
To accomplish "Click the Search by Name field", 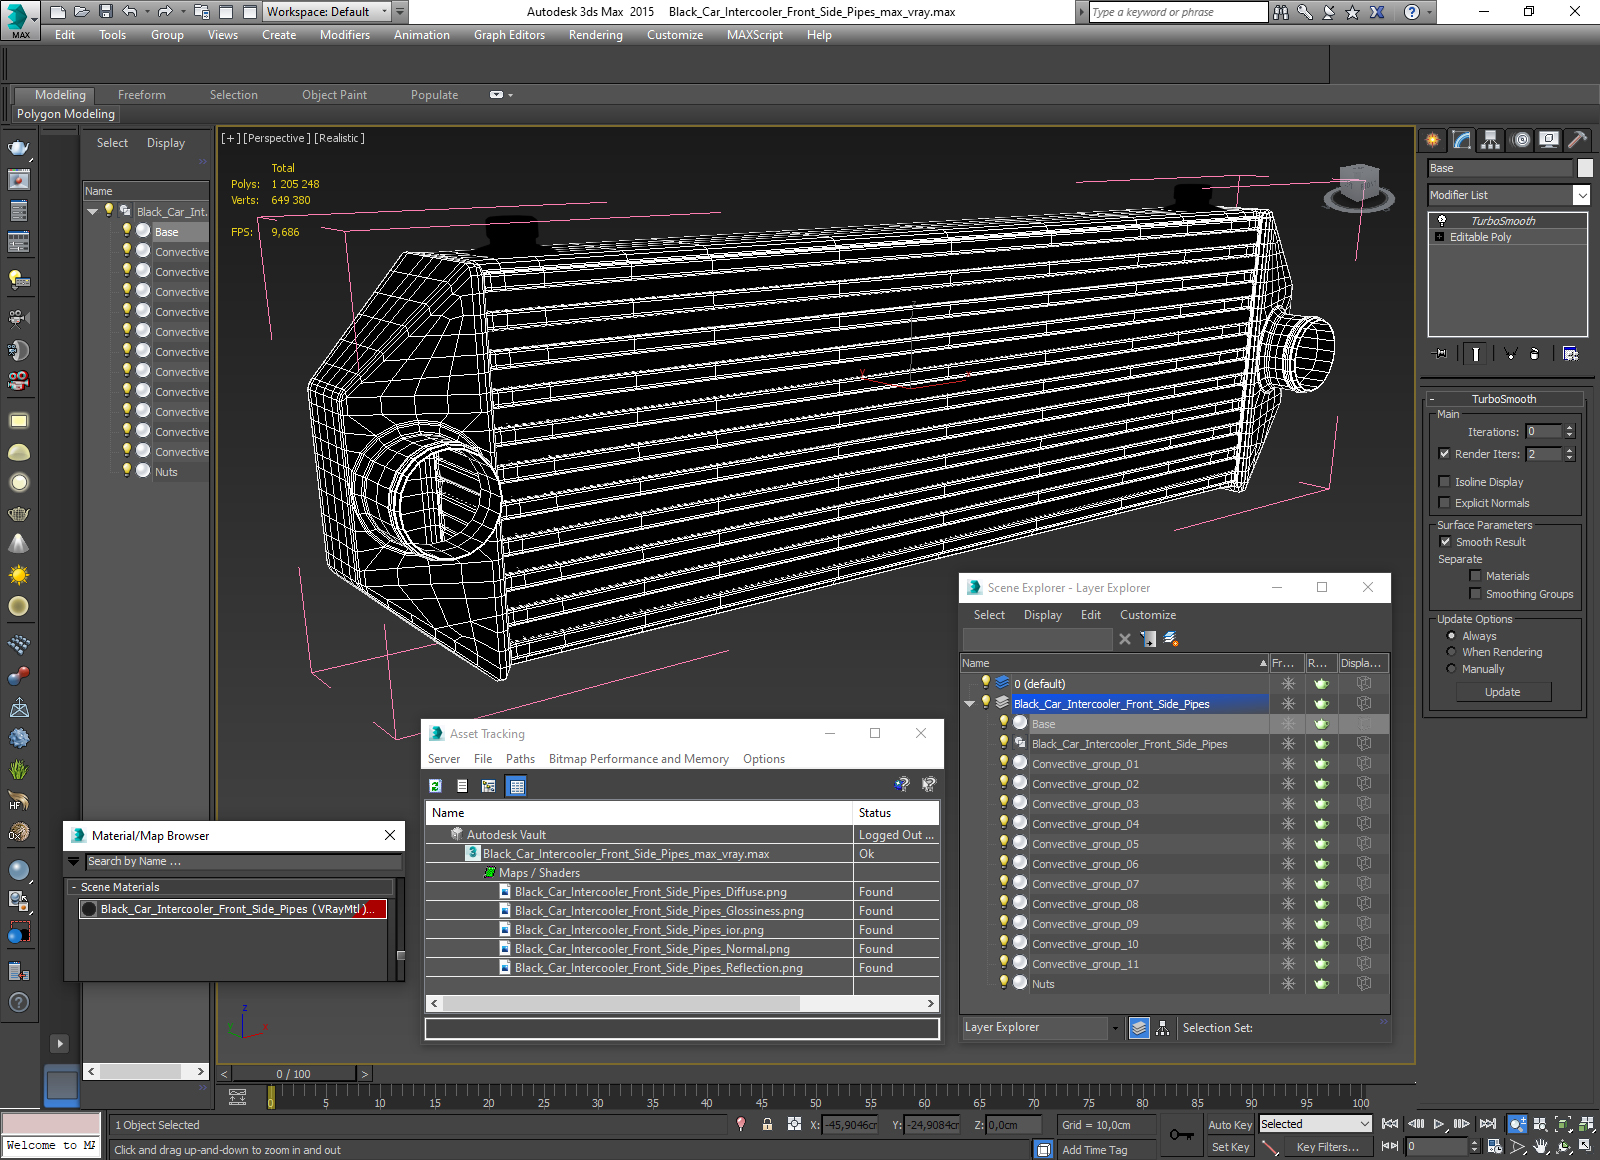I will point(243,862).
